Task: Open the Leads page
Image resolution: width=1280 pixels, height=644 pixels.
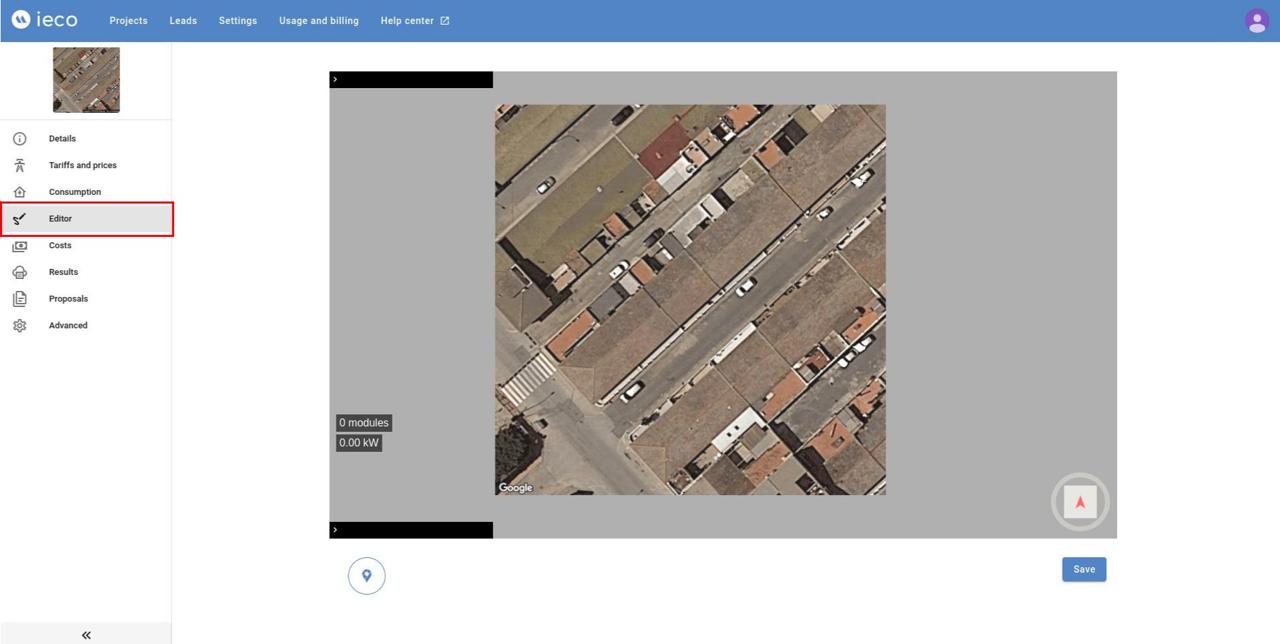Action: (183, 21)
